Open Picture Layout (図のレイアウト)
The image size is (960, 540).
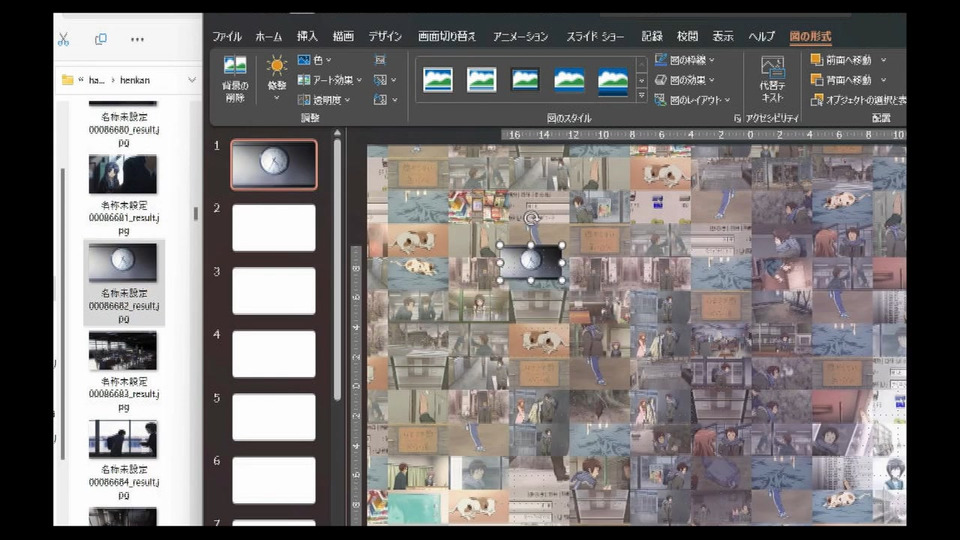coord(692,99)
